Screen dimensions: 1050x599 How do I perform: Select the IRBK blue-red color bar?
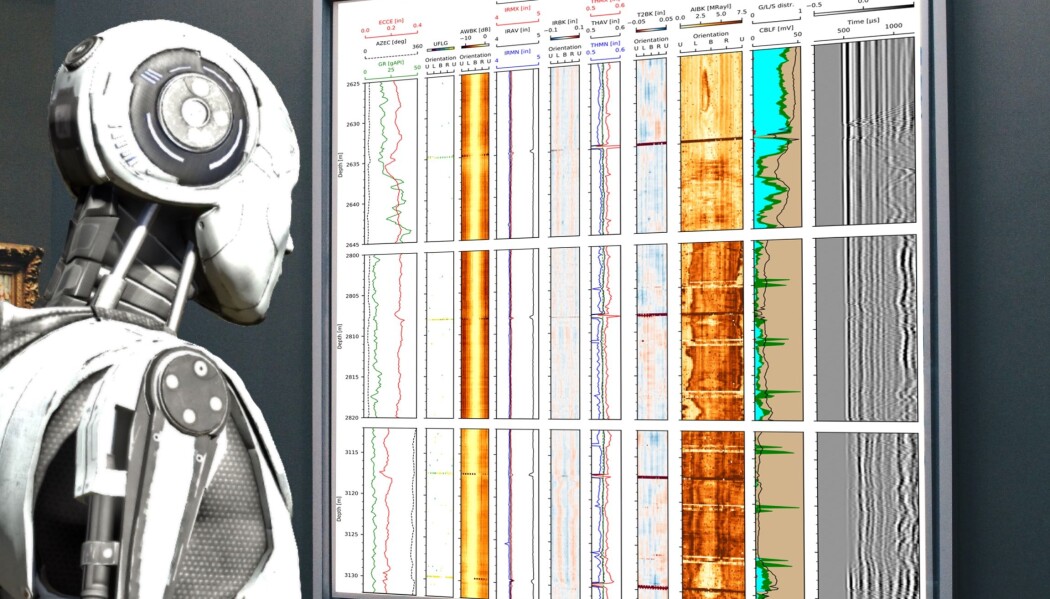pyautogui.click(x=565, y=37)
